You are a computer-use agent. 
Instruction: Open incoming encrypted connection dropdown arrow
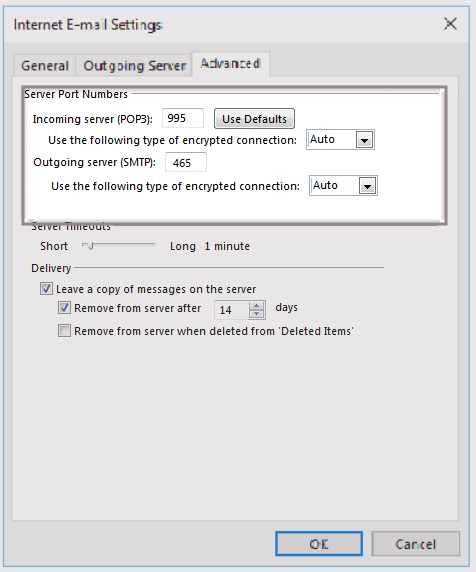point(364,140)
